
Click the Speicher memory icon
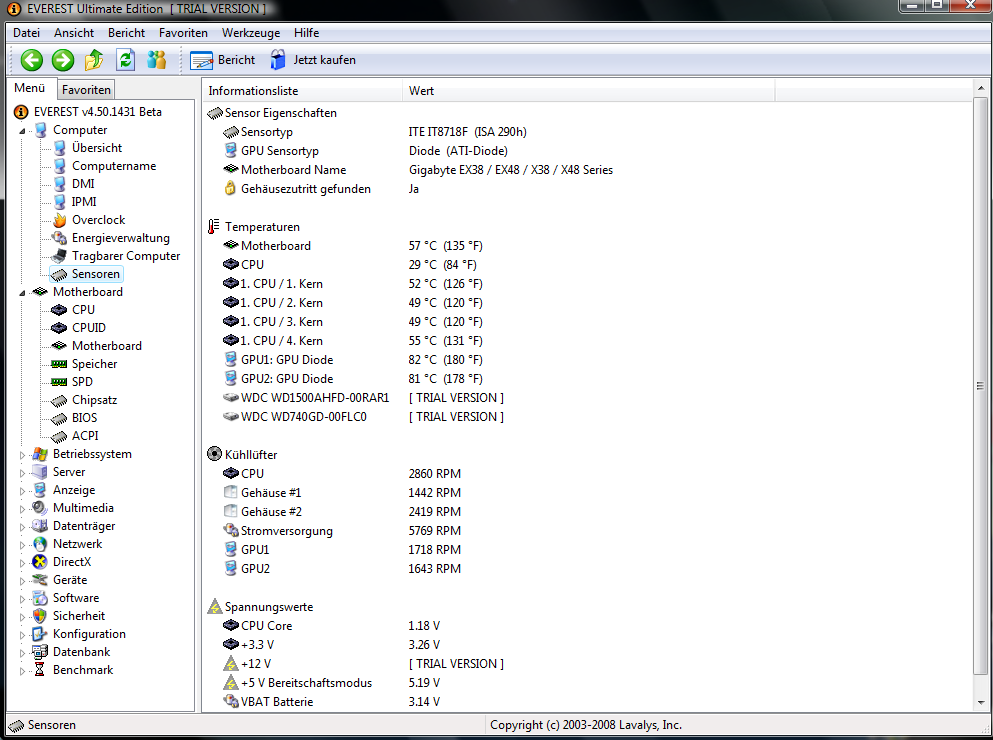59,364
